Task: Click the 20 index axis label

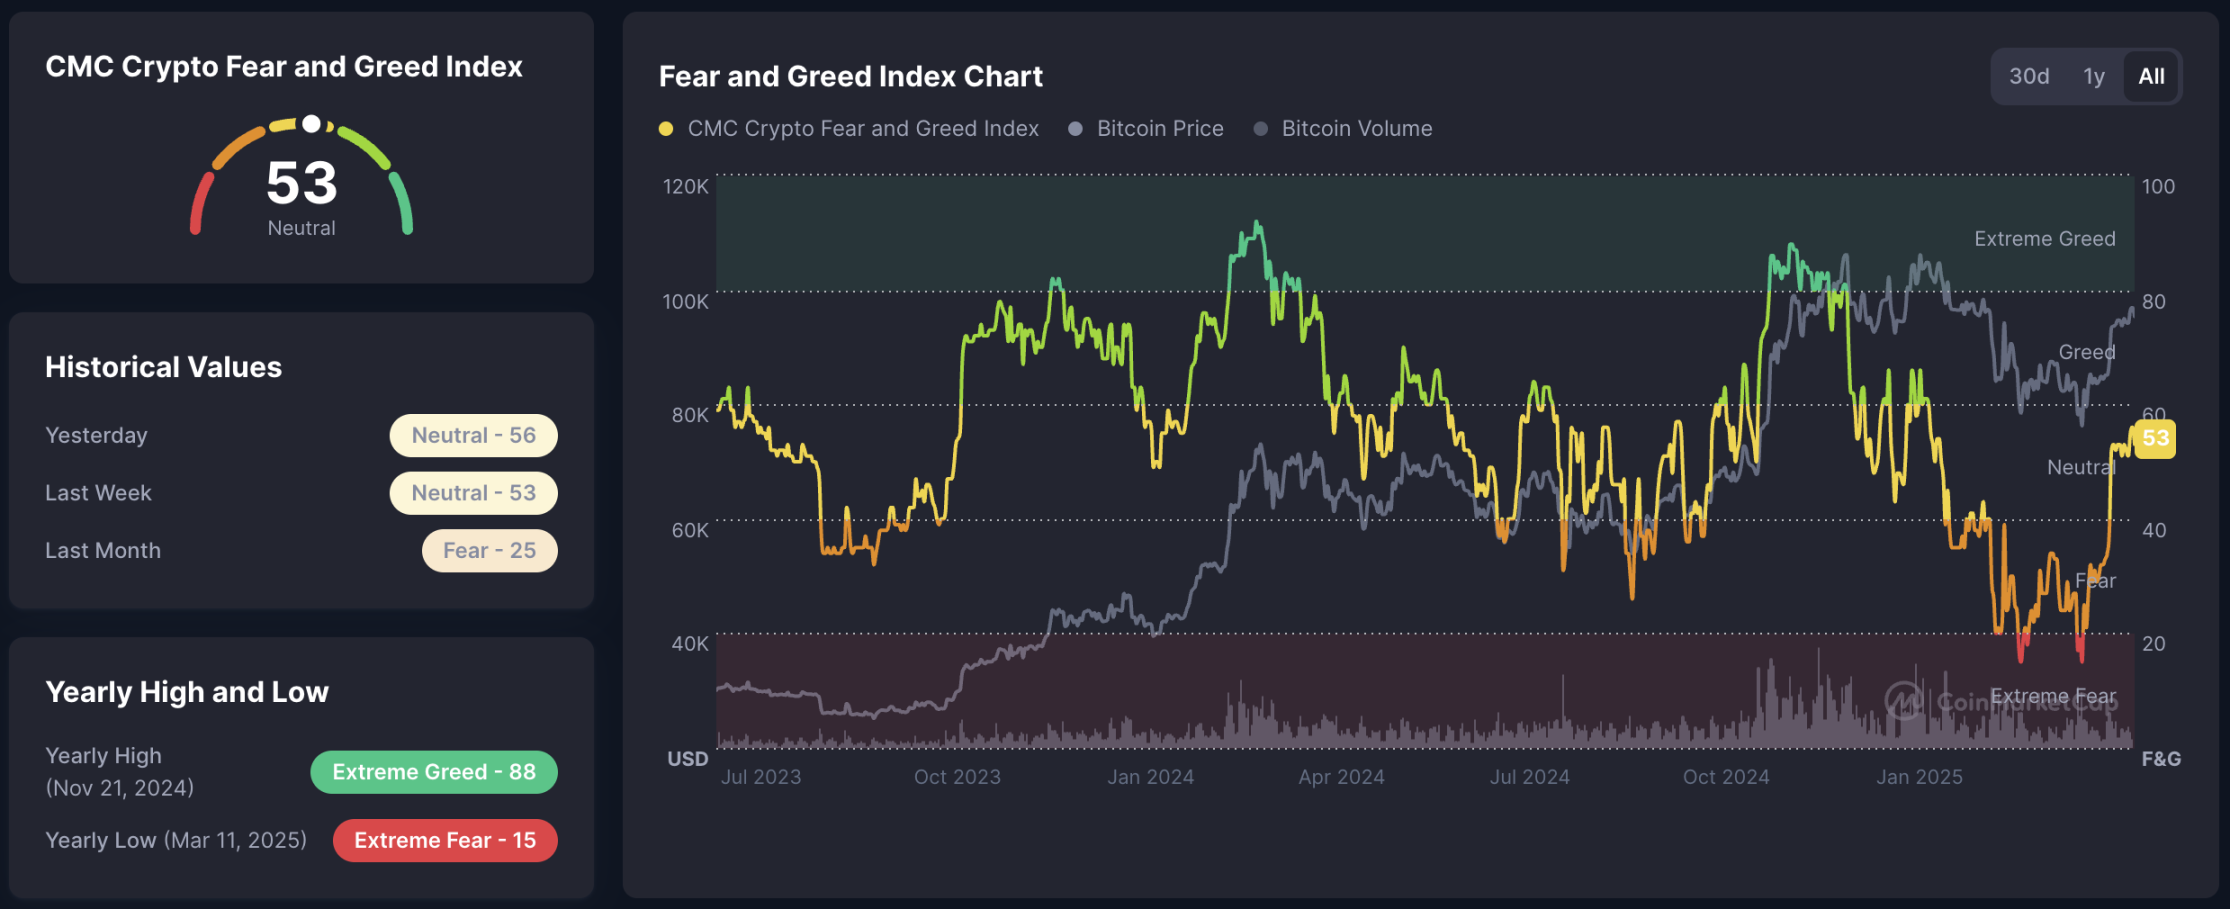Action: pyautogui.click(x=2153, y=644)
